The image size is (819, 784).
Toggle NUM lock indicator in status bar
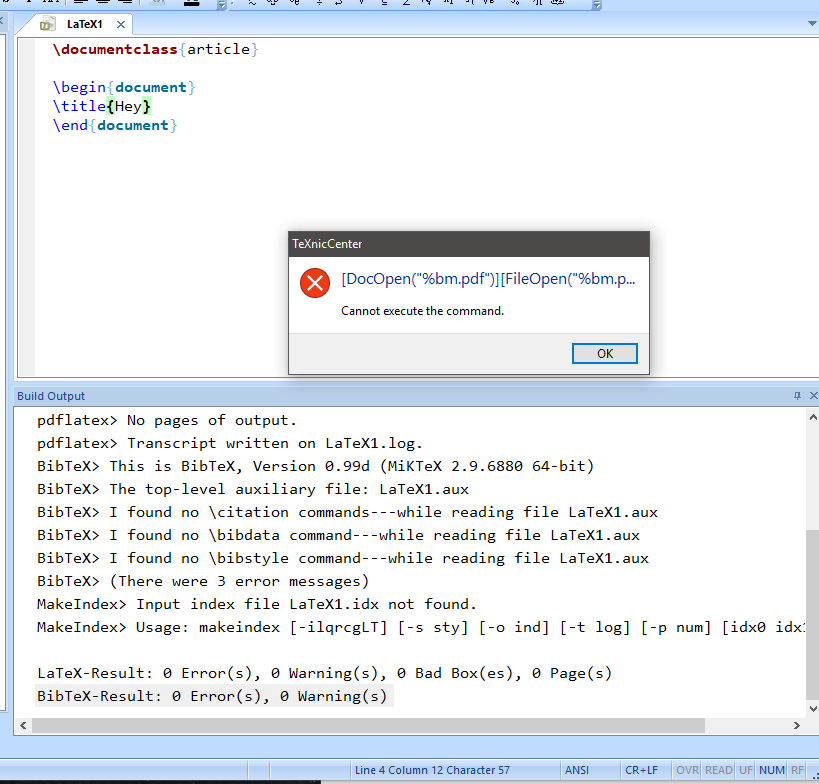[771, 770]
